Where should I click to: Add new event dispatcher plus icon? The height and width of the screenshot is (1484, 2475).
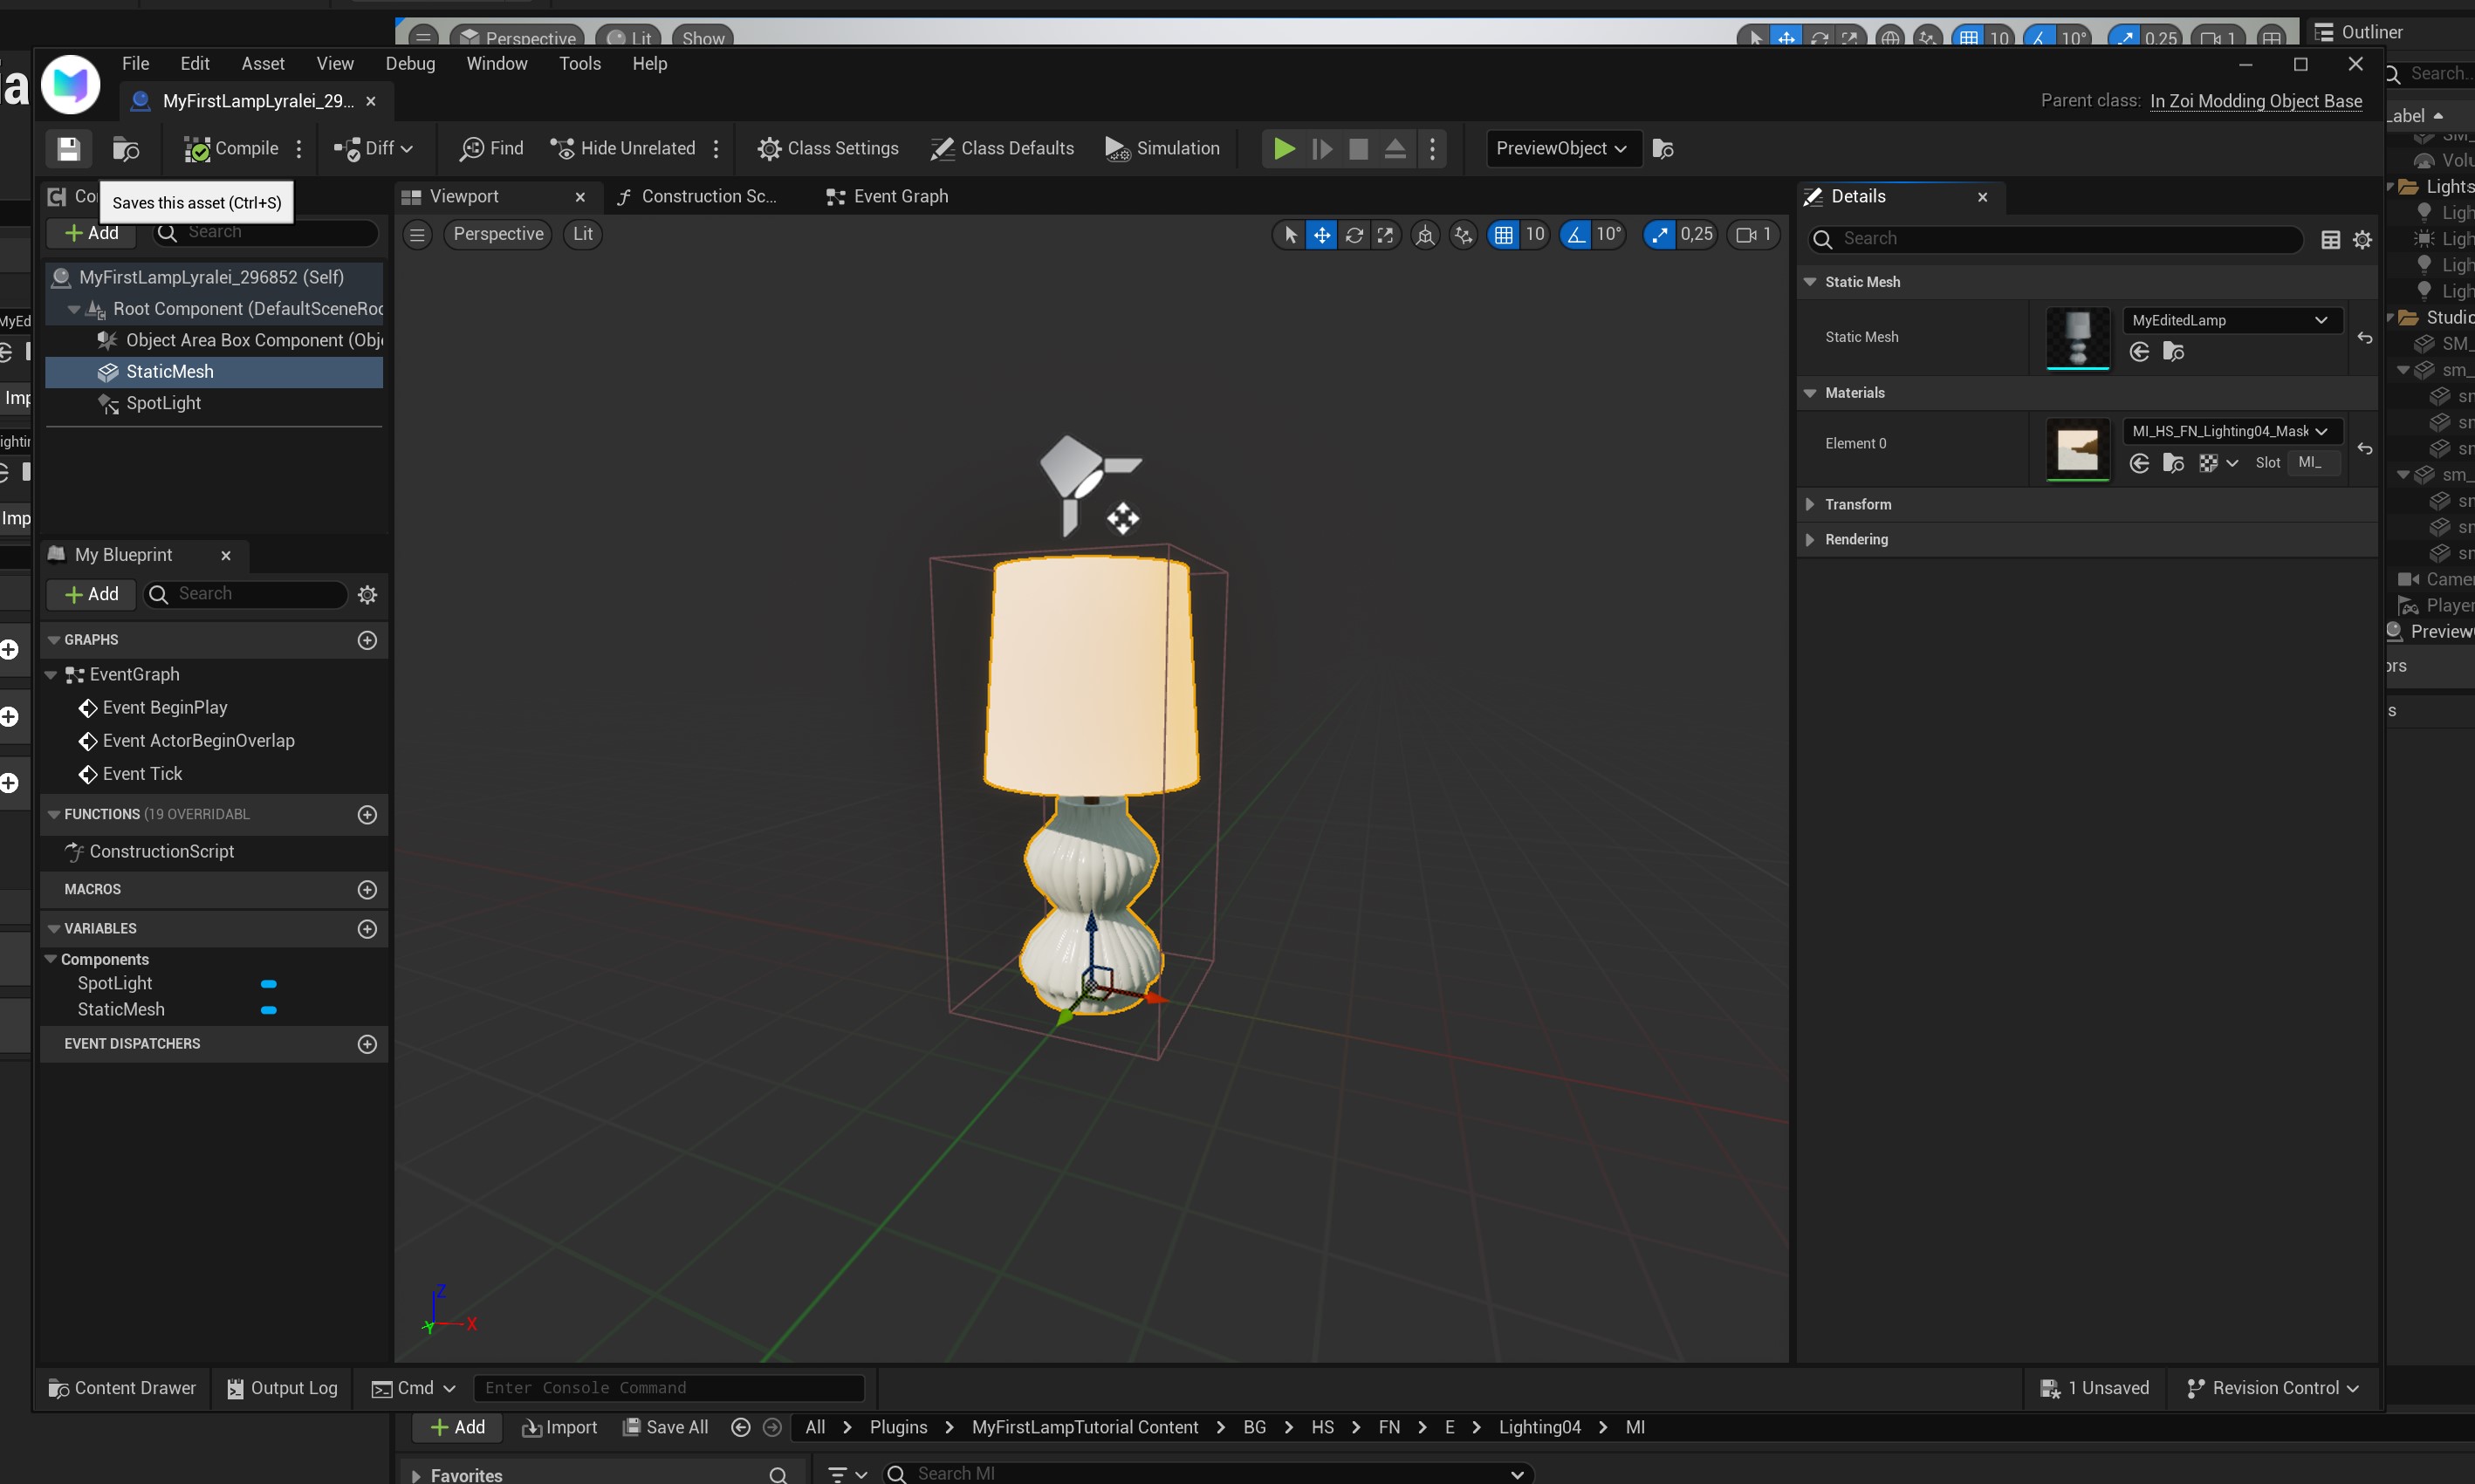click(x=367, y=1044)
